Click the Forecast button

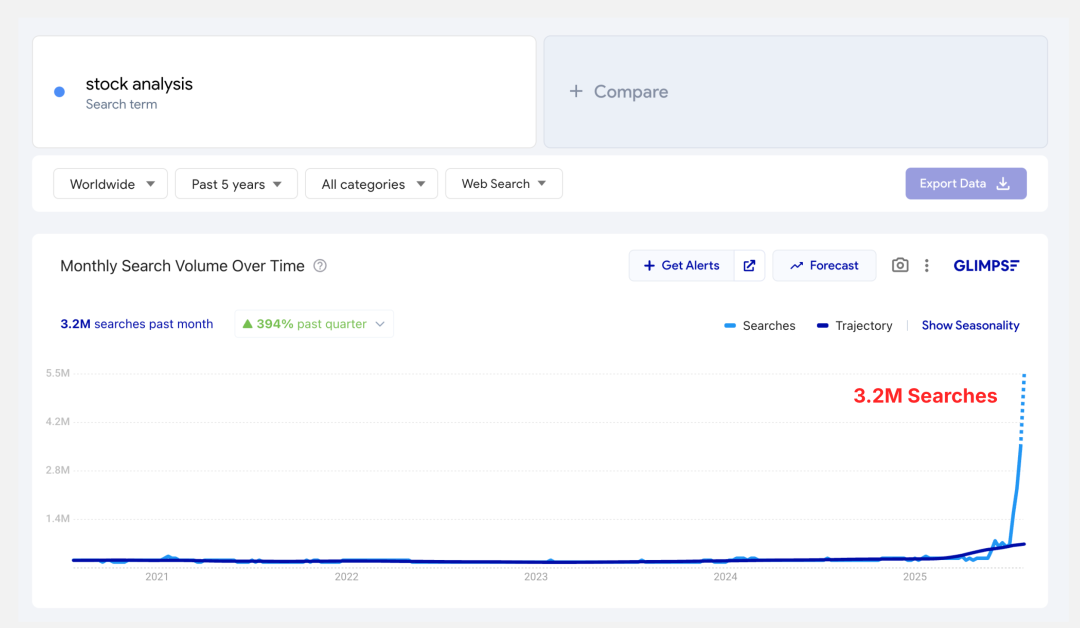tap(824, 266)
